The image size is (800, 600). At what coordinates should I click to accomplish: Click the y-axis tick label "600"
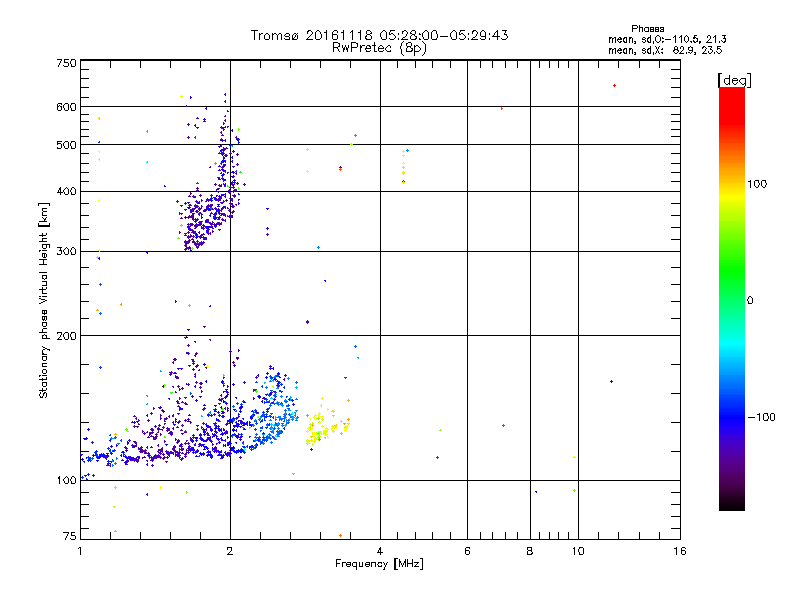66,107
